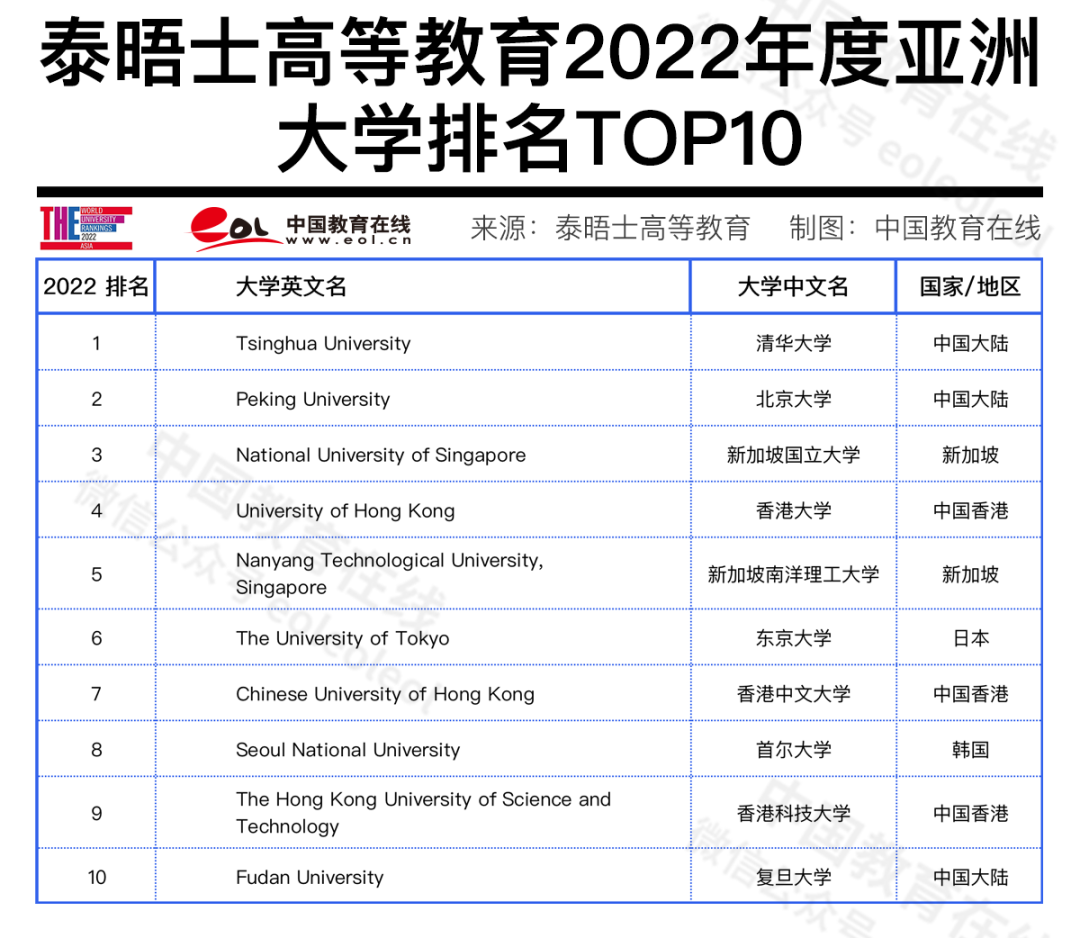
Task: Click the The University of Tokyo entry
Action: (343, 638)
